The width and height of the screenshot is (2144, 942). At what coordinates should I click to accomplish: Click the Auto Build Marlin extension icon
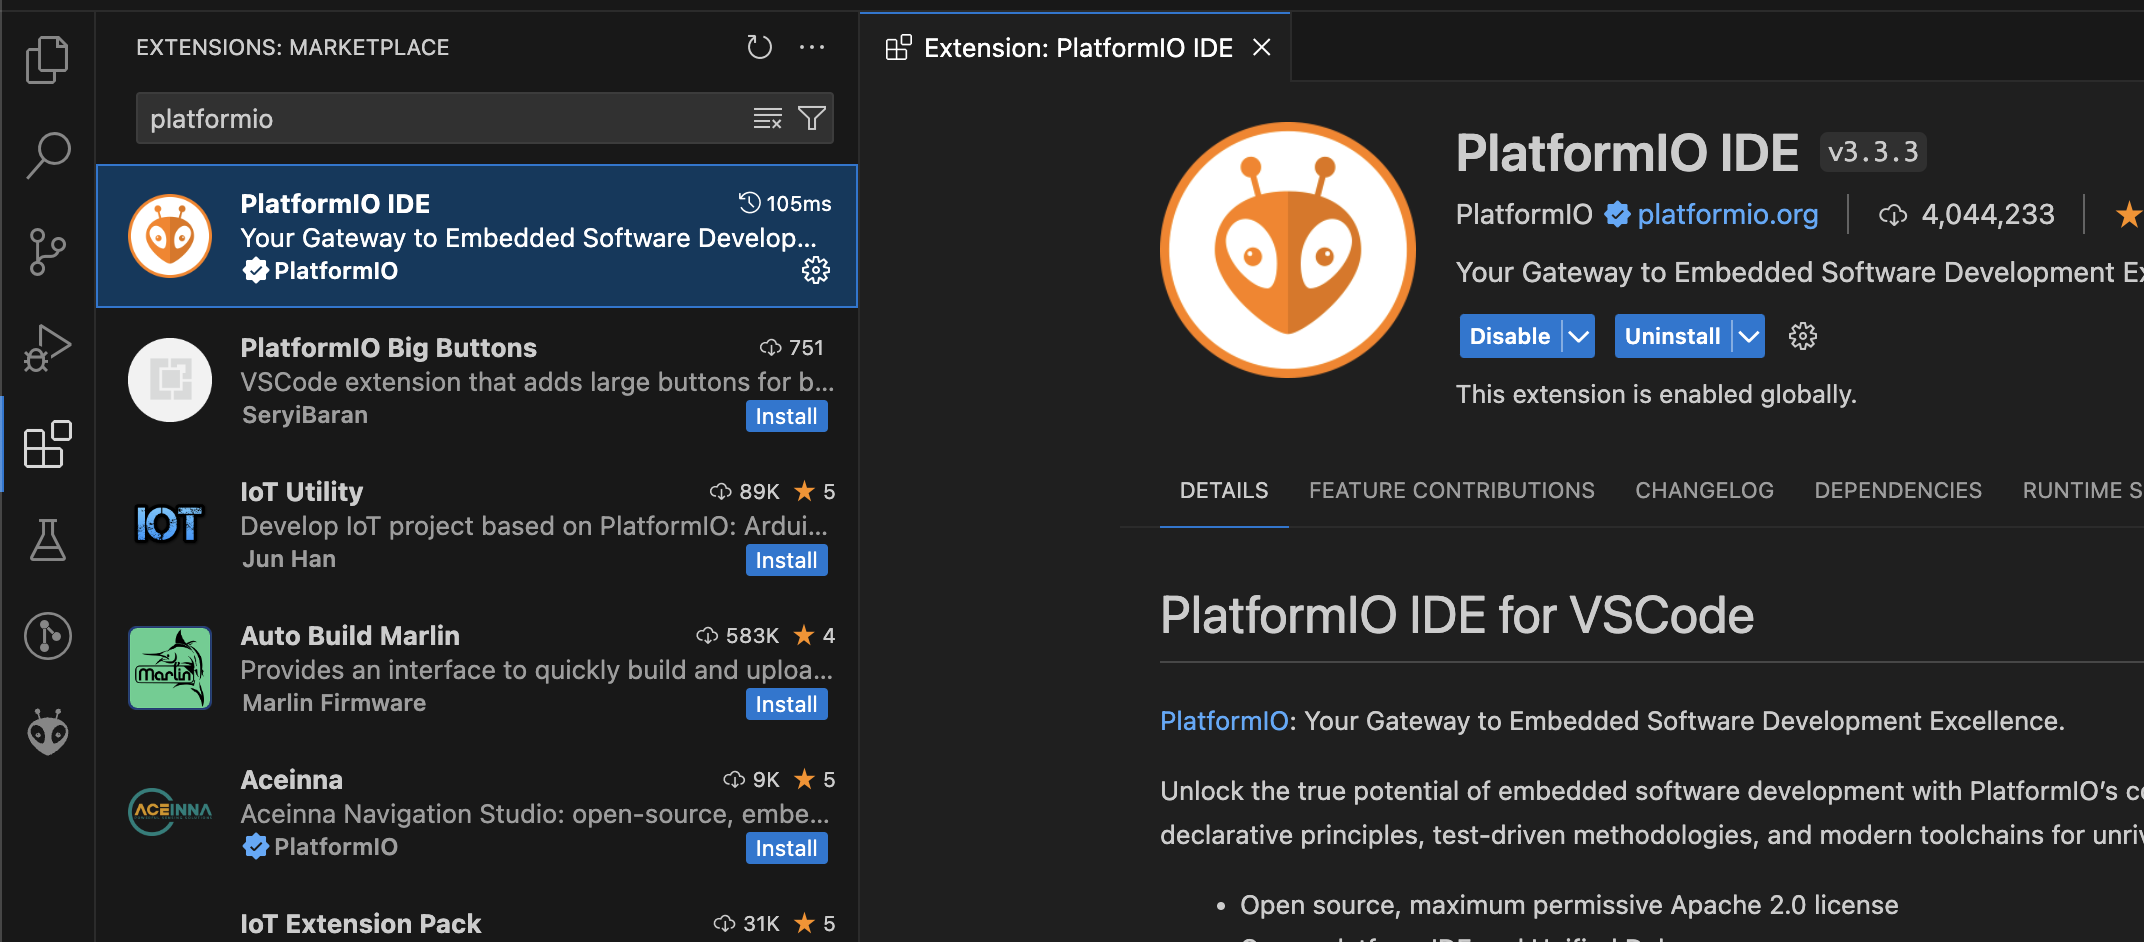click(170, 668)
